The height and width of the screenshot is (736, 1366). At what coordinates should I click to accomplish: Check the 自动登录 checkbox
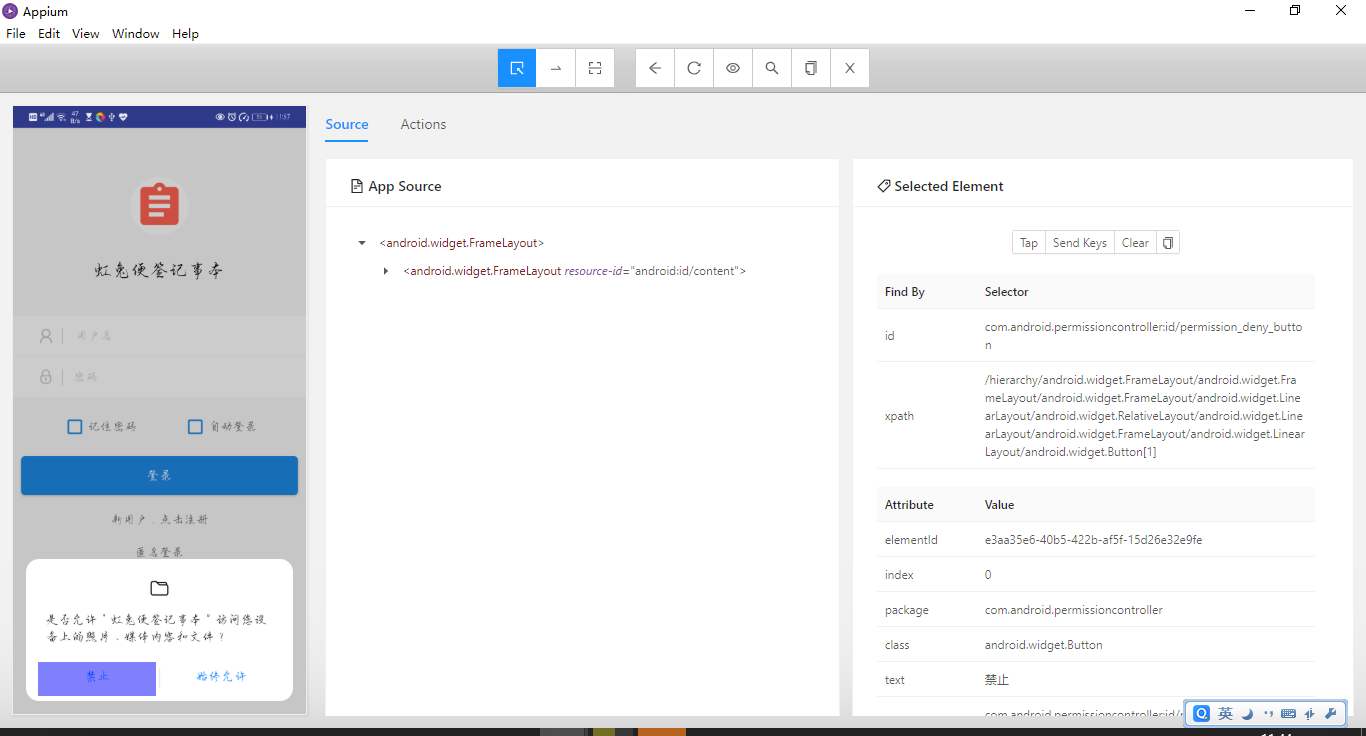(196, 427)
